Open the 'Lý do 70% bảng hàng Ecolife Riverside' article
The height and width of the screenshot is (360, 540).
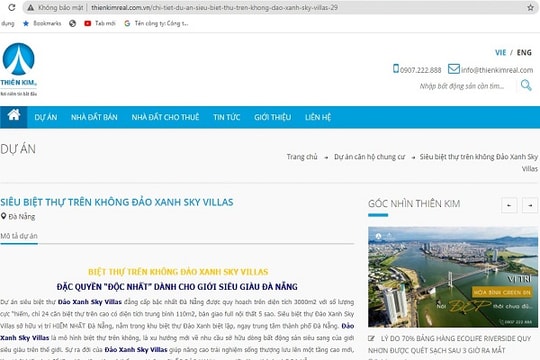pyautogui.click(x=450, y=344)
